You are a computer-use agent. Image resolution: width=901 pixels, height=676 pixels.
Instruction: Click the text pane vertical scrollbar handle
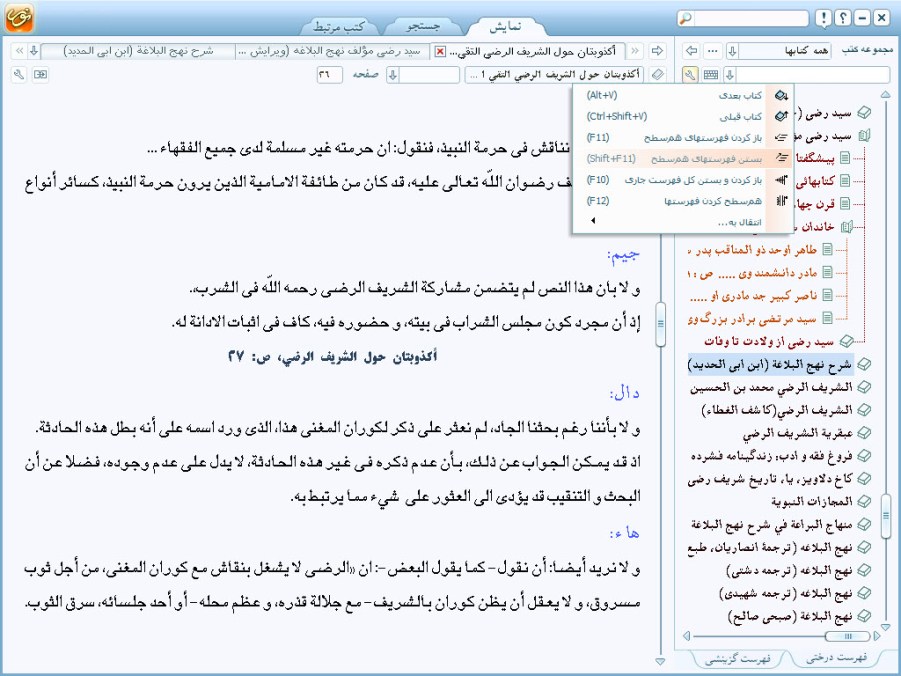(660, 324)
